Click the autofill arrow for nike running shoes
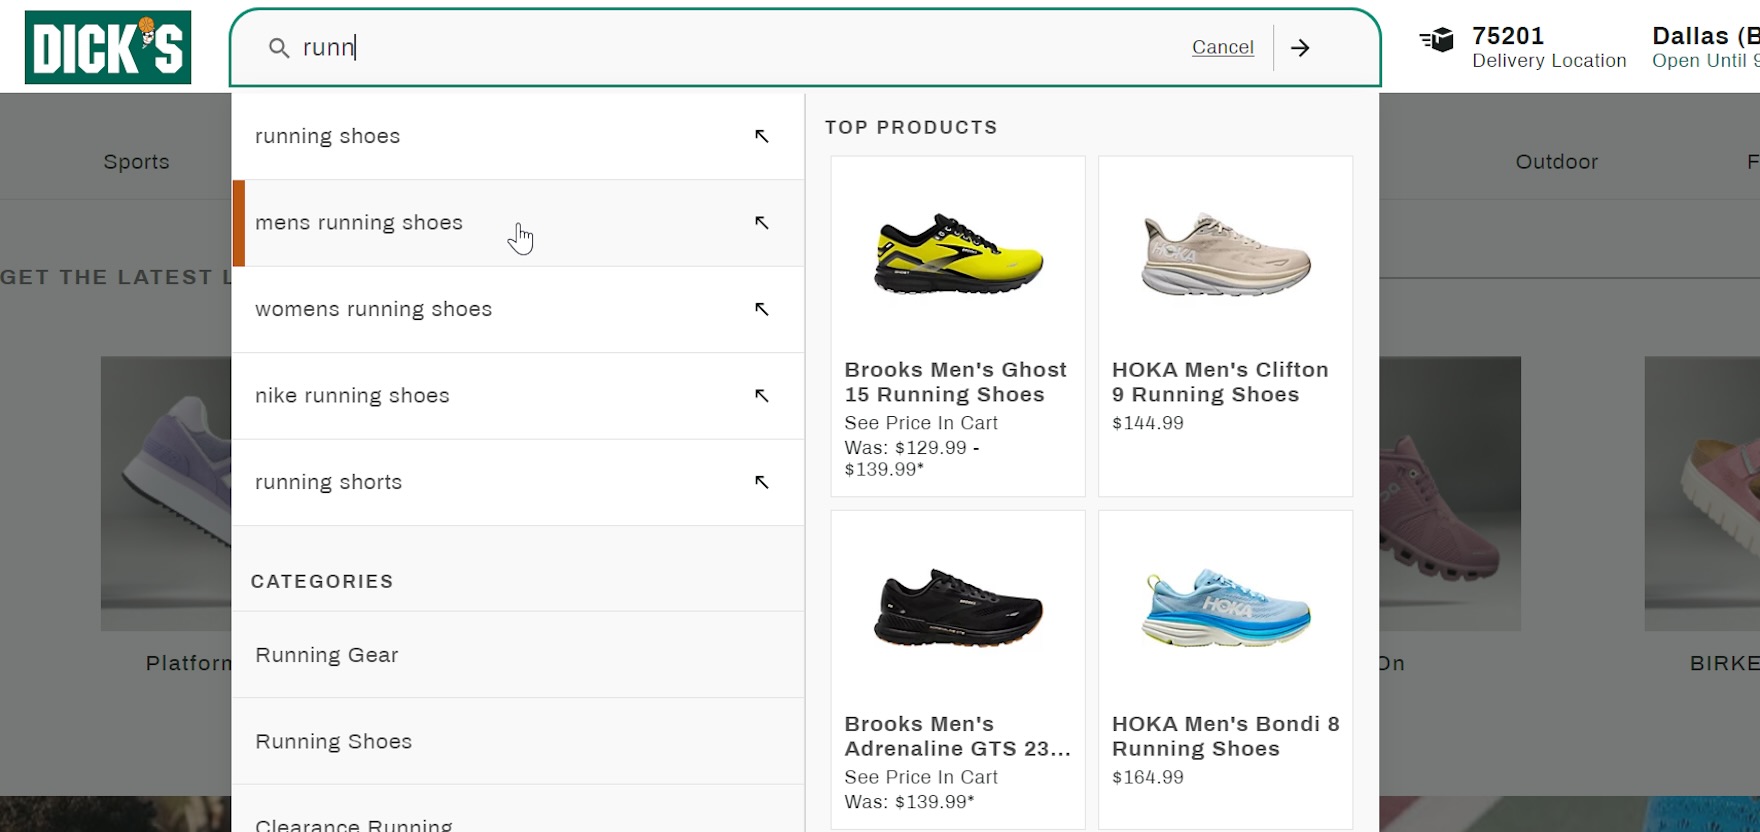The width and height of the screenshot is (1760, 832). pyautogui.click(x=762, y=396)
